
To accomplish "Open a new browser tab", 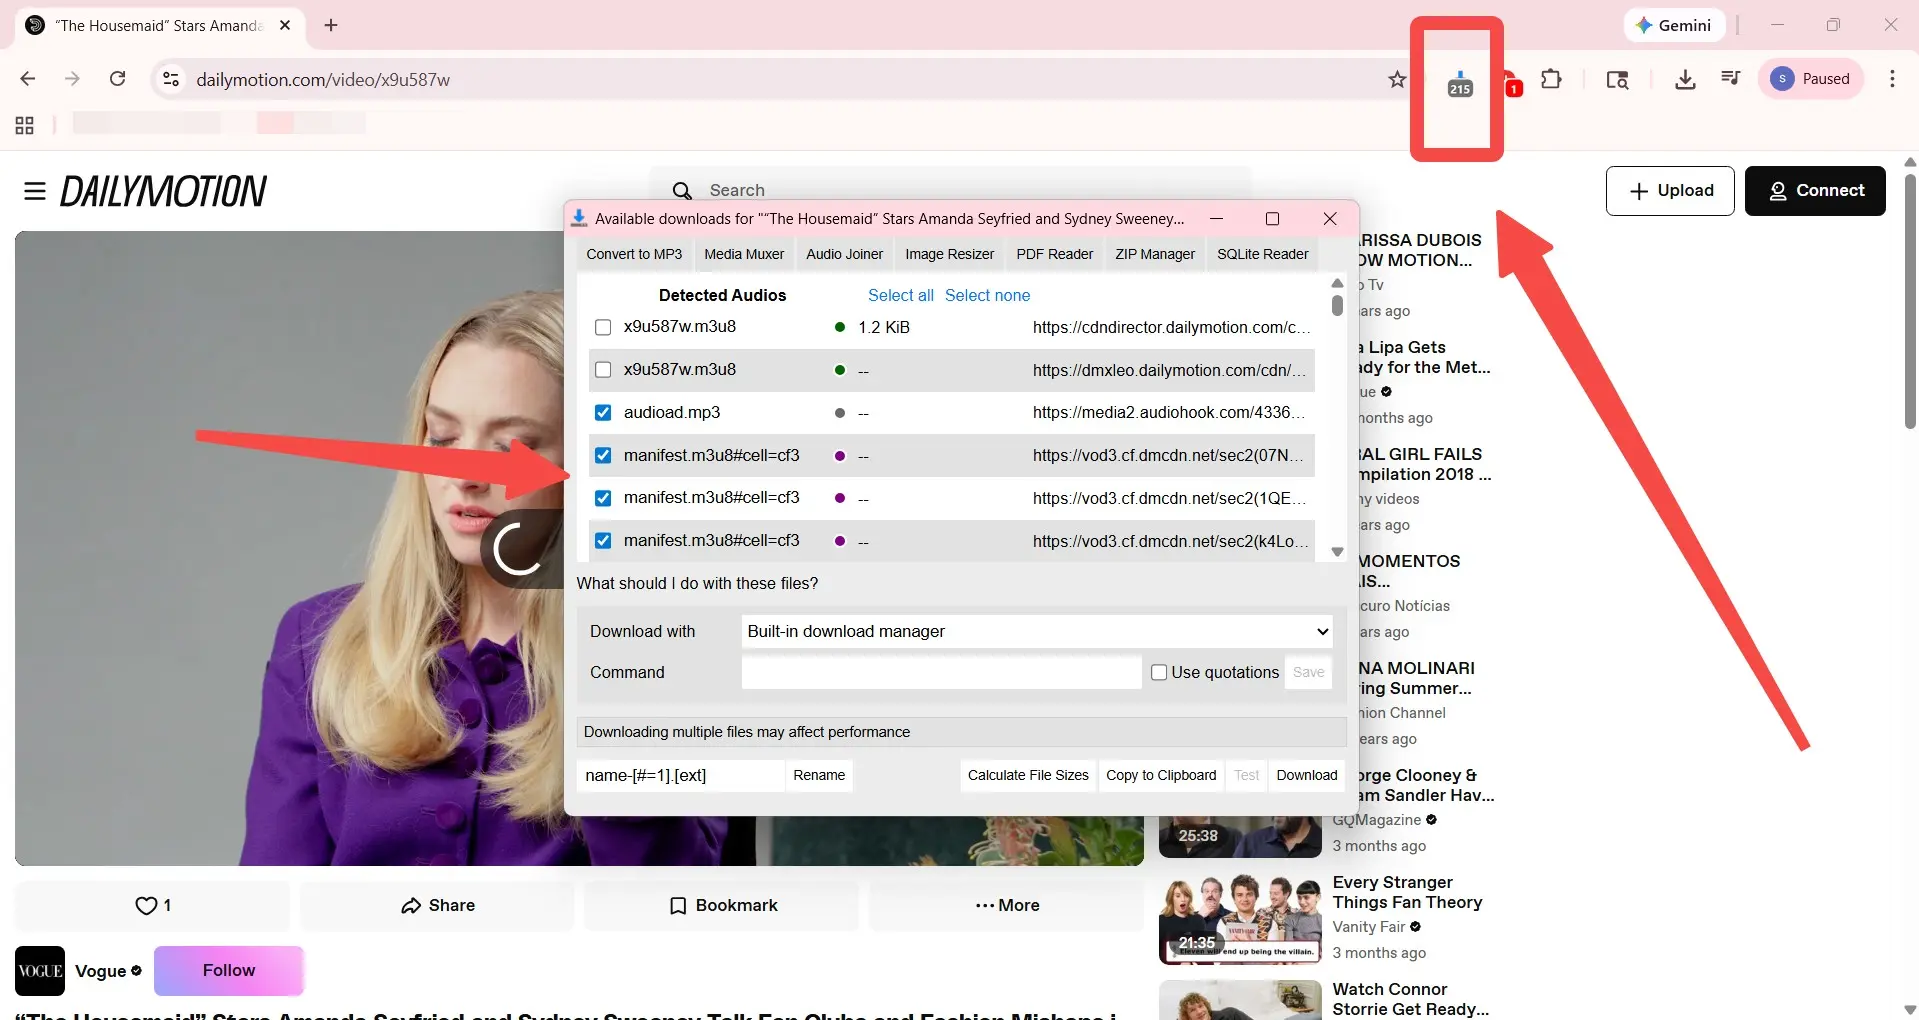I will coord(331,25).
